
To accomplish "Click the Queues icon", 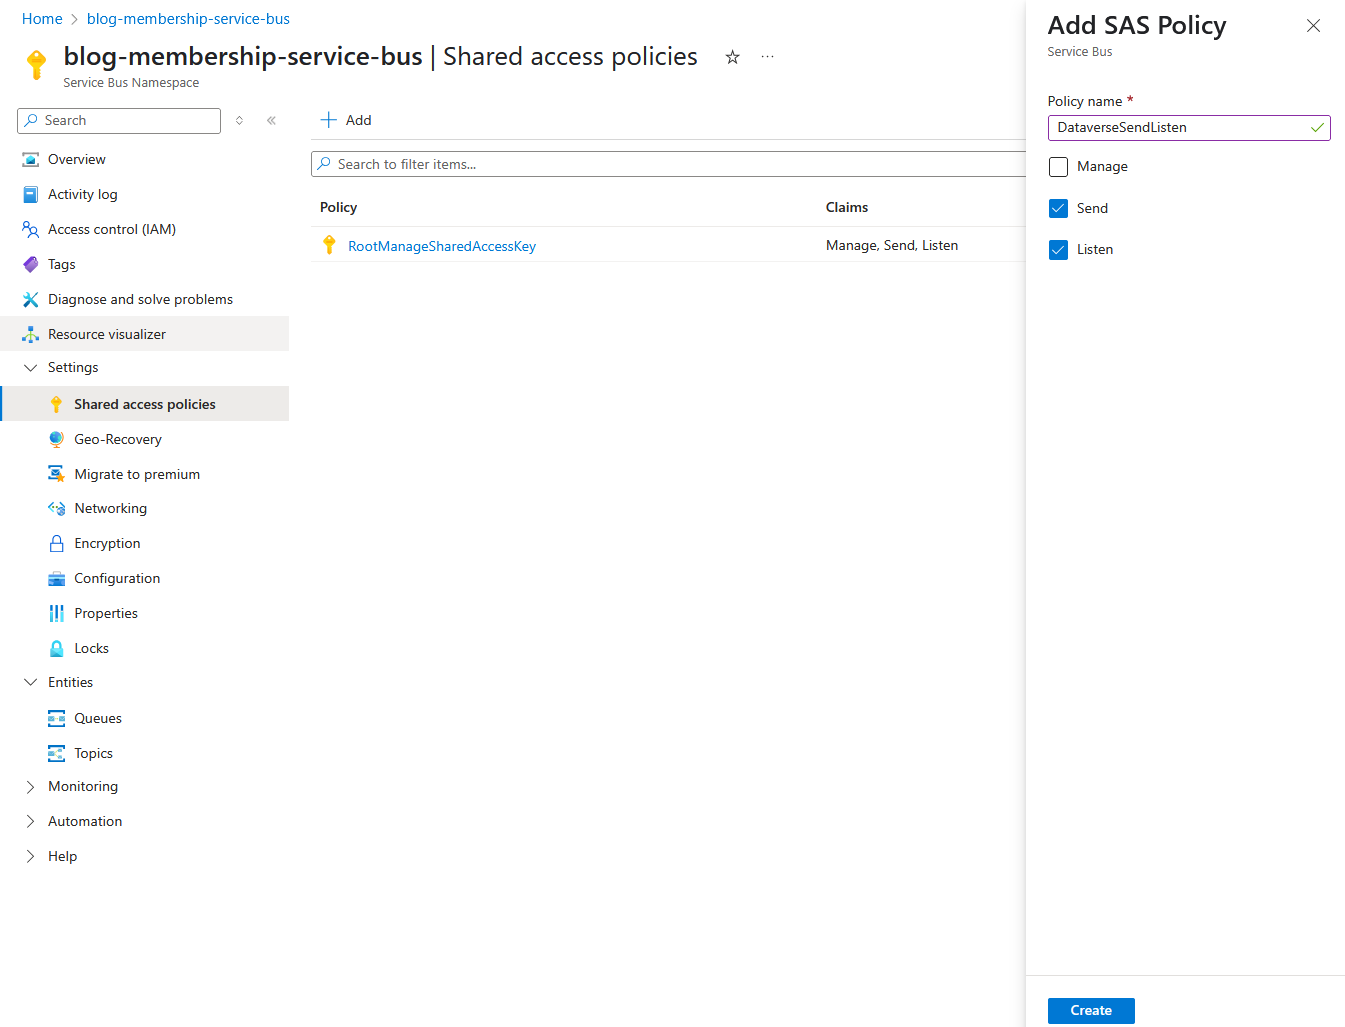I will pyautogui.click(x=57, y=719).
